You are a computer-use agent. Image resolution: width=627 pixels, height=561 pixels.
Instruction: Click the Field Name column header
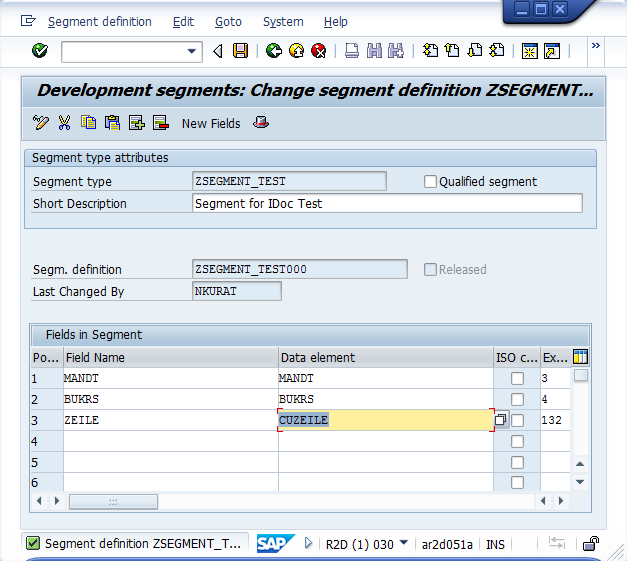point(171,357)
